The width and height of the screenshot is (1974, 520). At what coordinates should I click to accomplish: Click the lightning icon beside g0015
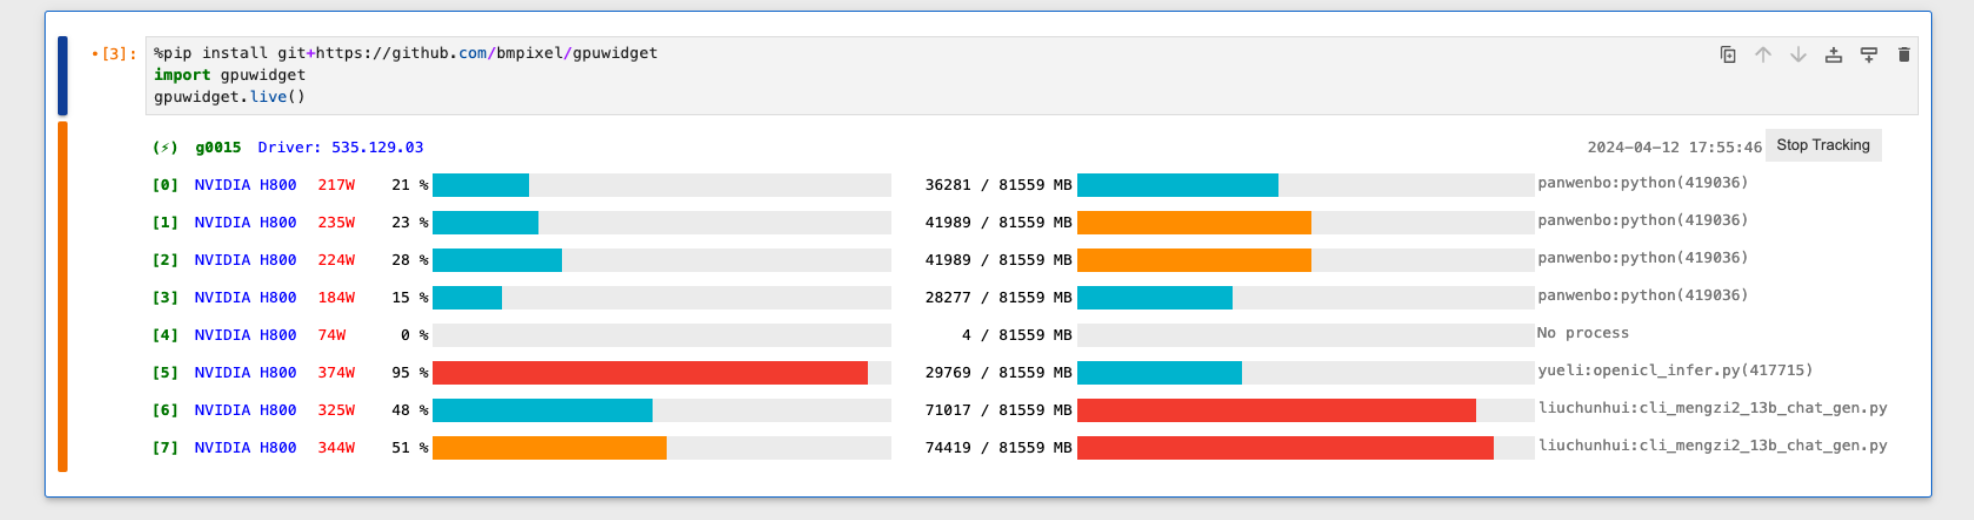point(165,148)
